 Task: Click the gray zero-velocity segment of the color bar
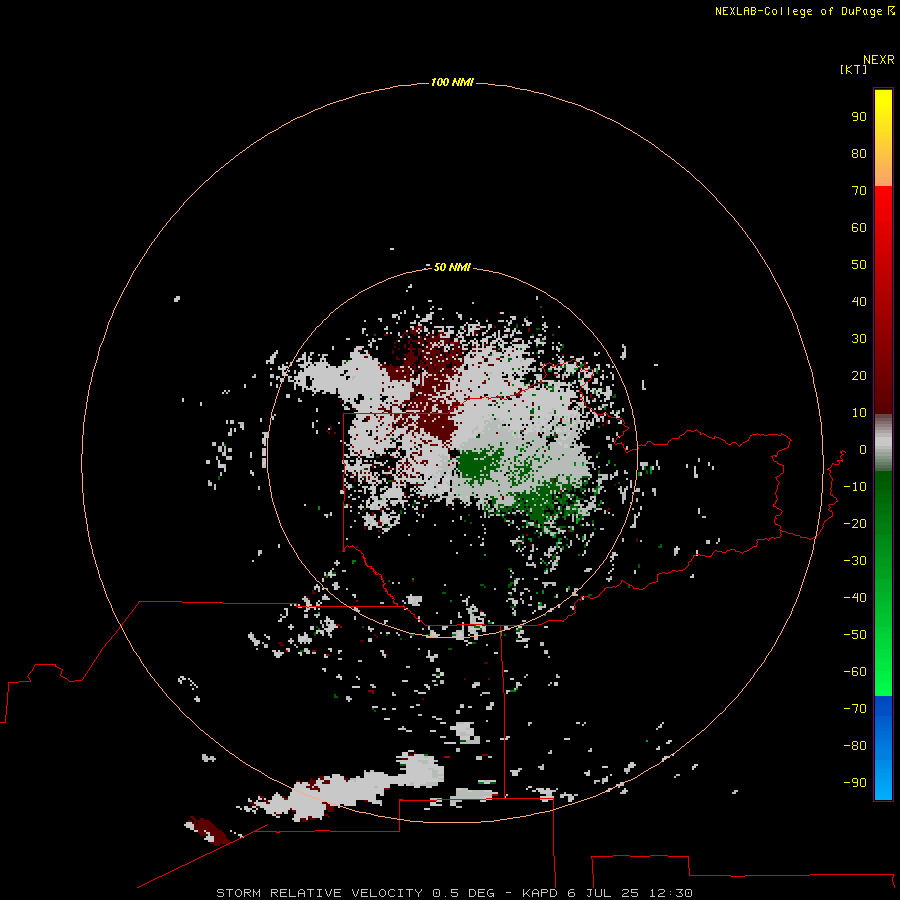coord(883,443)
